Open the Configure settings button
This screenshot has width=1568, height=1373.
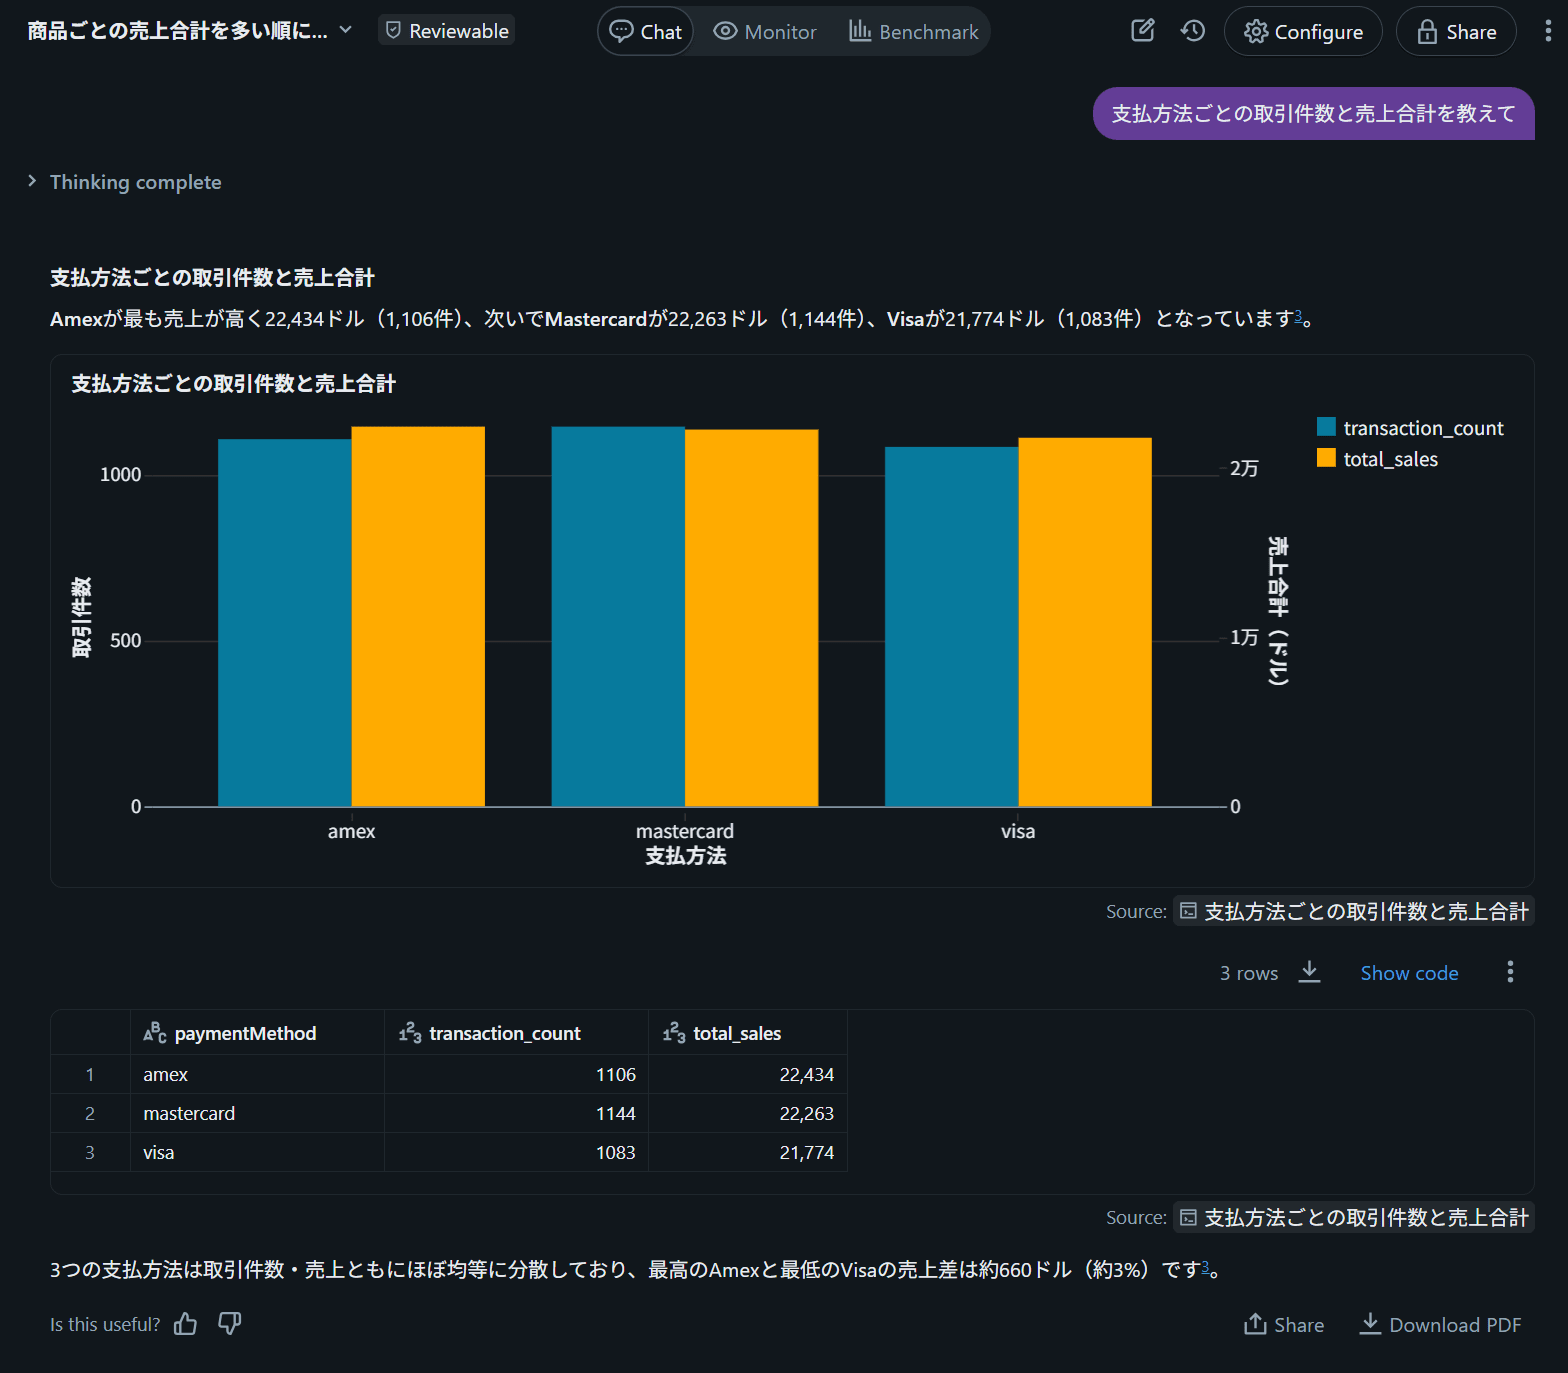(1303, 32)
